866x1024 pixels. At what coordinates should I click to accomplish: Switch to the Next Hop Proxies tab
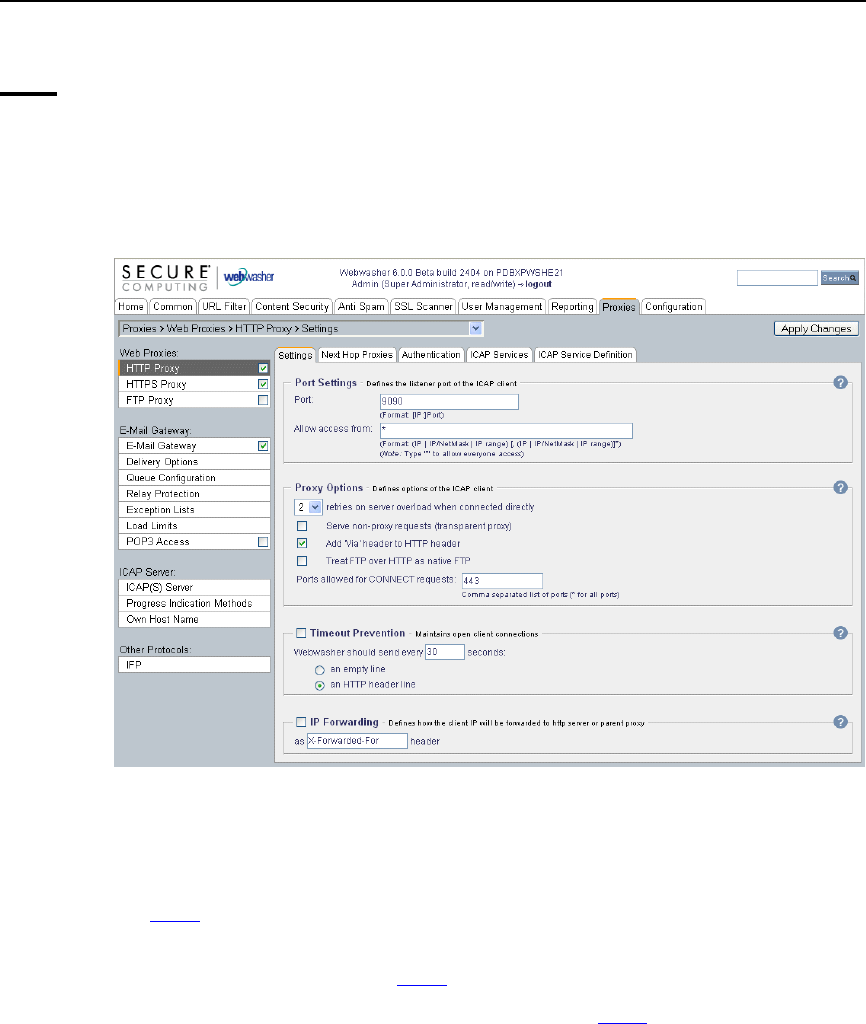point(357,355)
